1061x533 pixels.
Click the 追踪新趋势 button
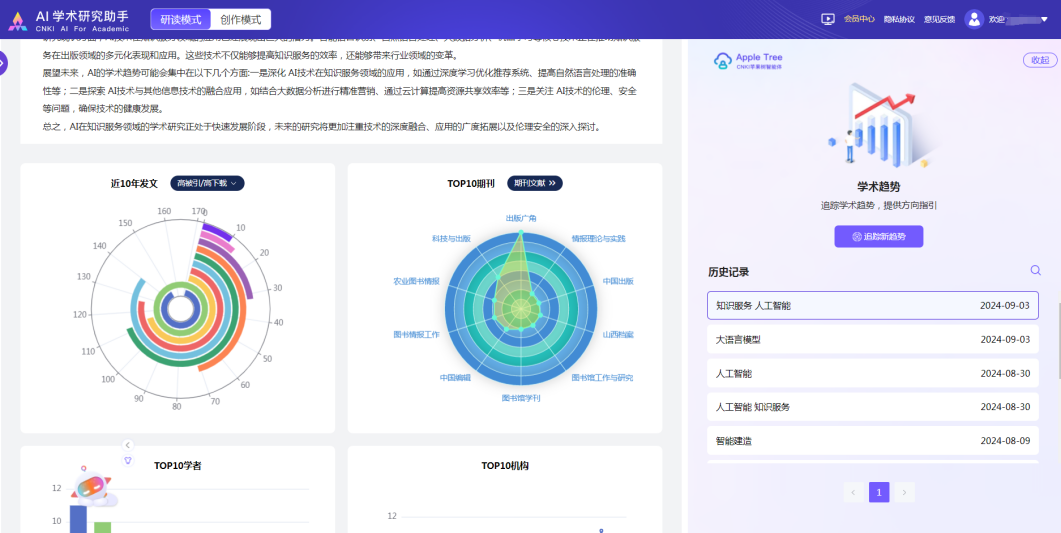pos(878,236)
